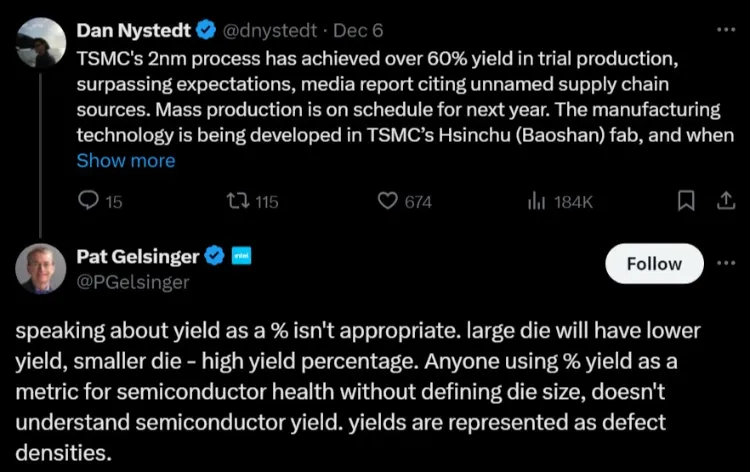Open view analytics showing 184K
Viewport: 750px width, 472px height.
point(534,201)
